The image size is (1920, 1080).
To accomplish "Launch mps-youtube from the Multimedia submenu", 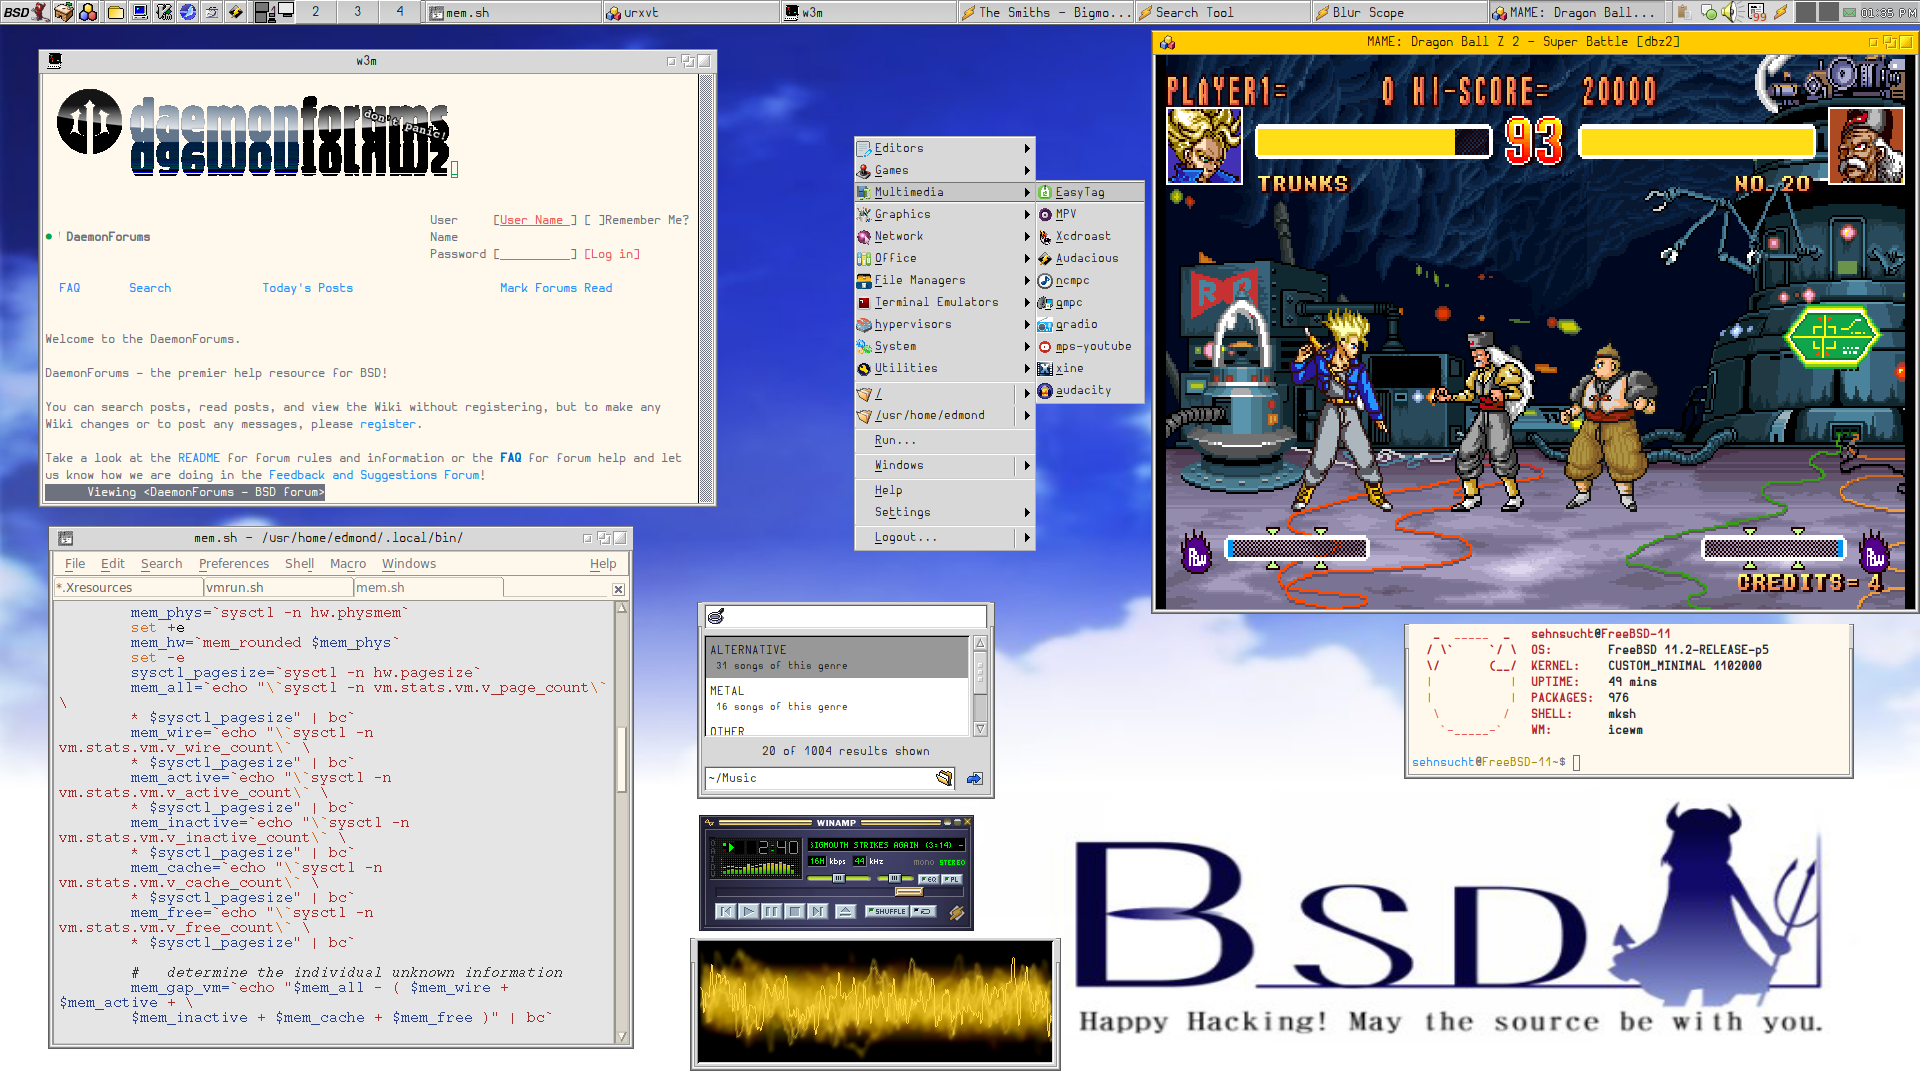I will (x=1089, y=346).
